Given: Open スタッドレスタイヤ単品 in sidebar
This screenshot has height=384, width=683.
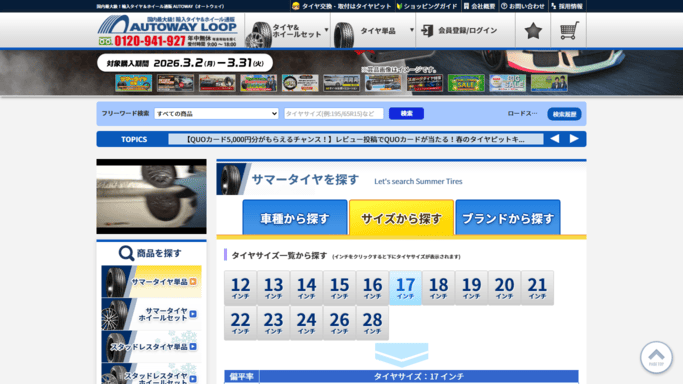Looking at the screenshot, I should pyautogui.click(x=152, y=347).
